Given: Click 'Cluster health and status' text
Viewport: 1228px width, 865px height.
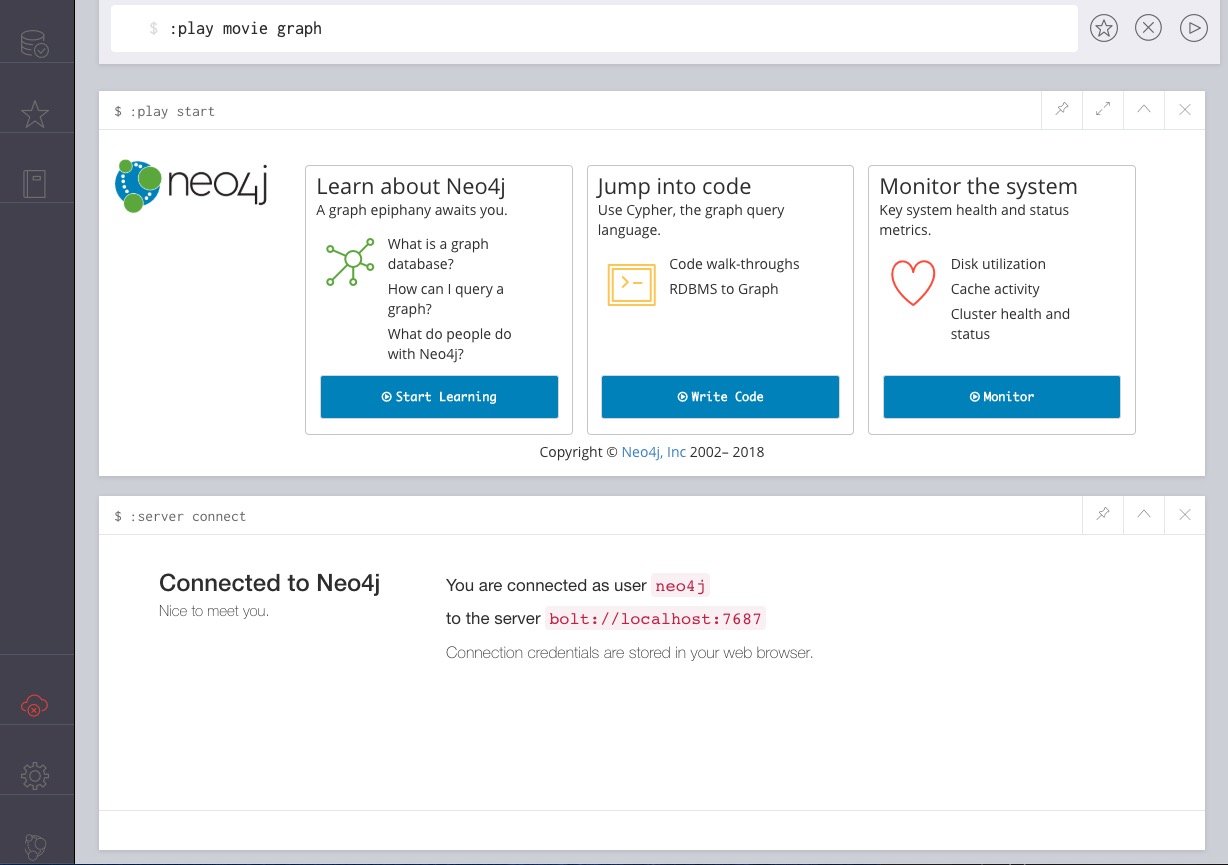Looking at the screenshot, I should [x=1010, y=324].
